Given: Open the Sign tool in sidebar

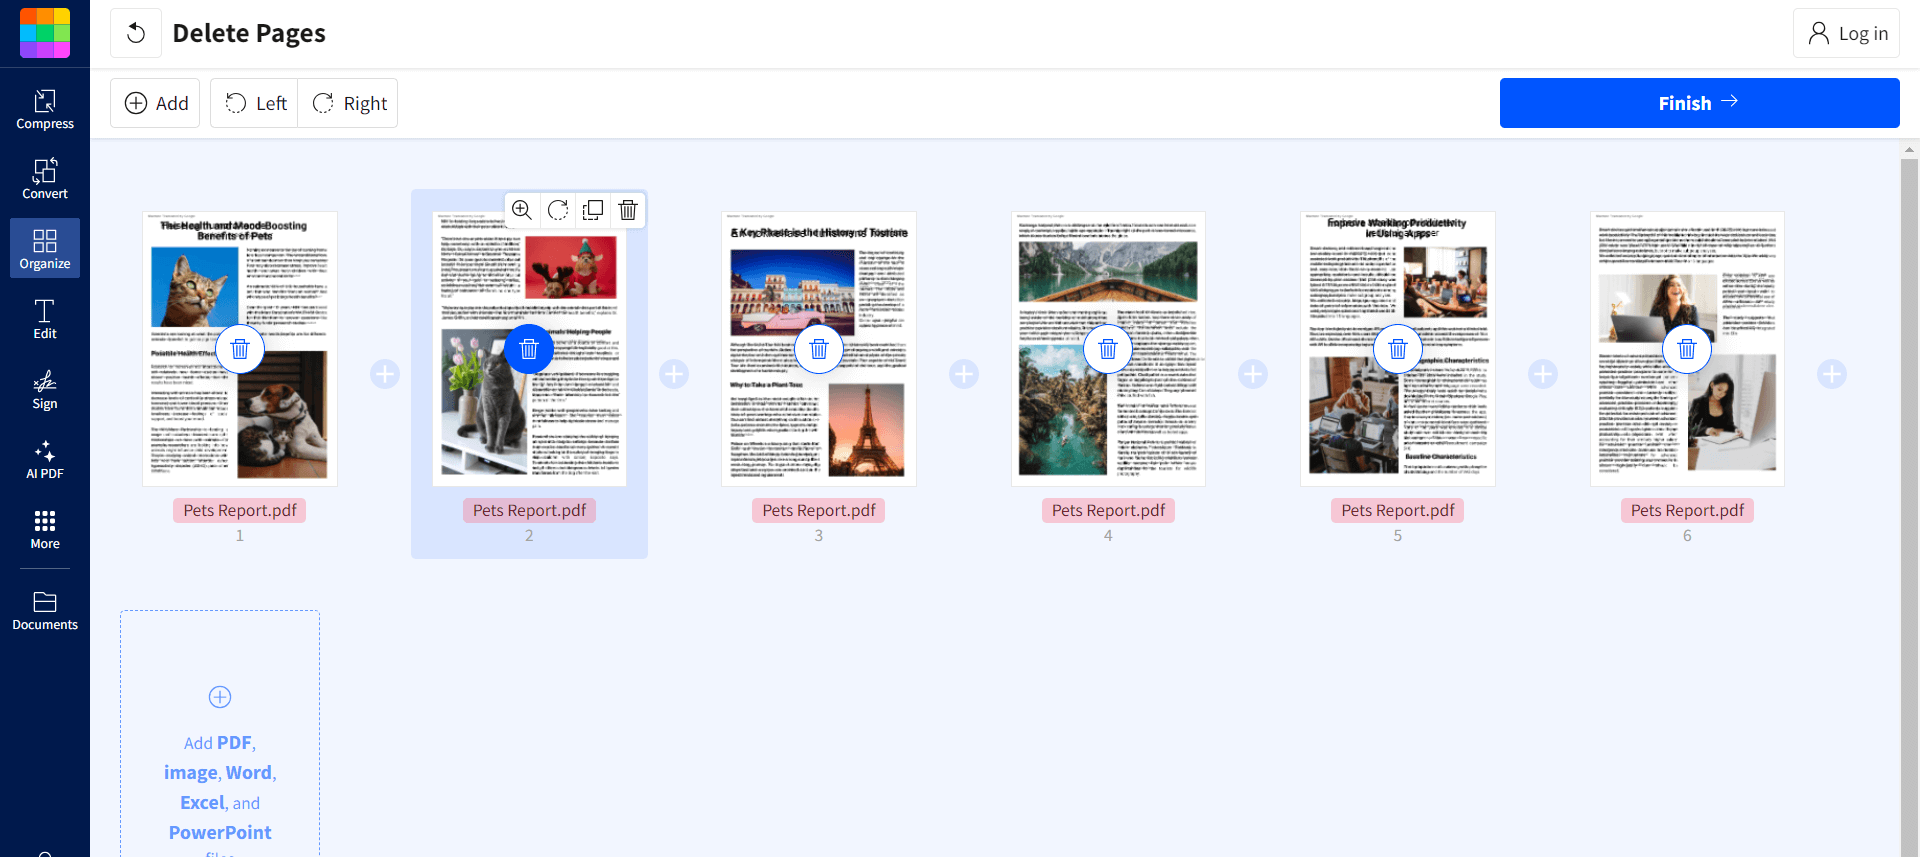Looking at the screenshot, I should tap(45, 389).
